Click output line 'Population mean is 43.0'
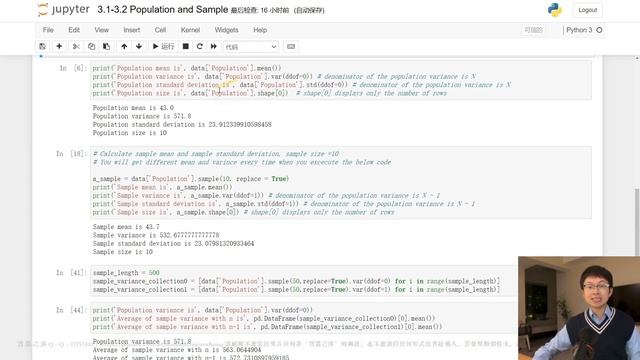Viewport: 640px width, 360px height. [x=133, y=108]
